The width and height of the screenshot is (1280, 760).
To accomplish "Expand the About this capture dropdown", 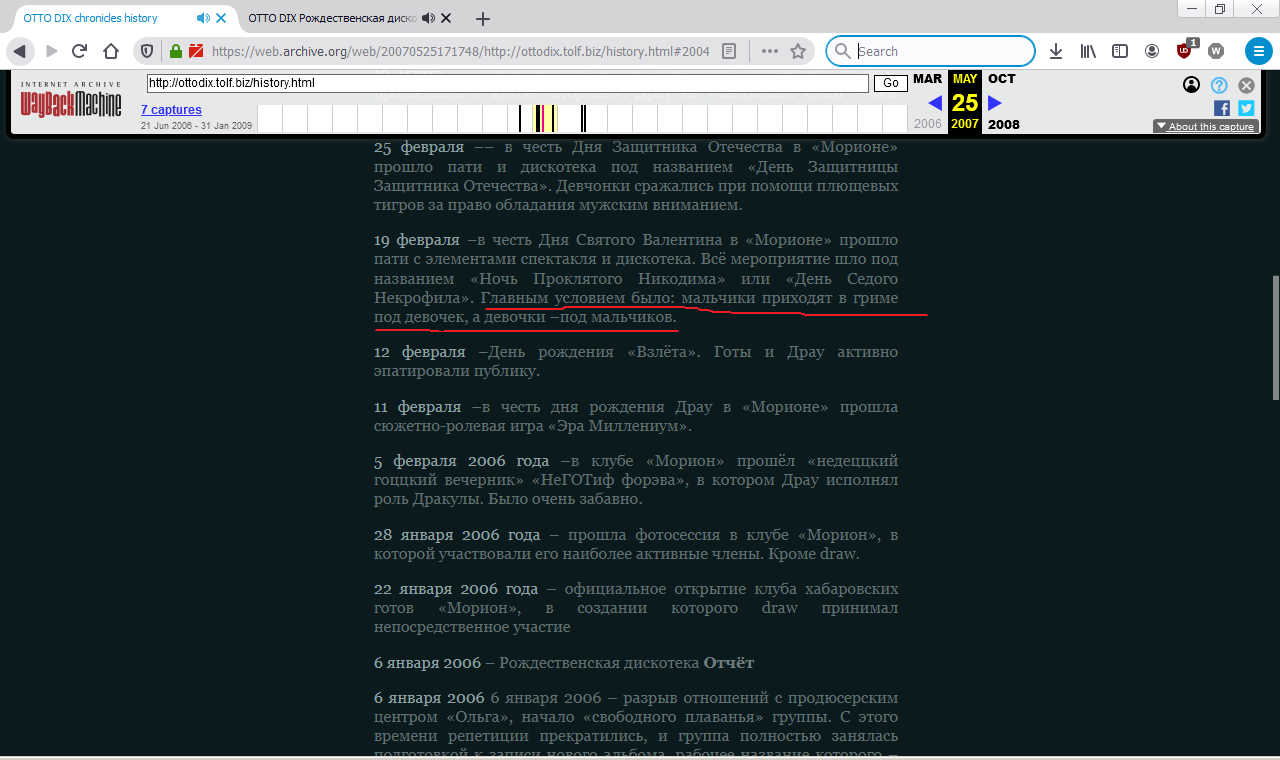I will tap(1205, 126).
